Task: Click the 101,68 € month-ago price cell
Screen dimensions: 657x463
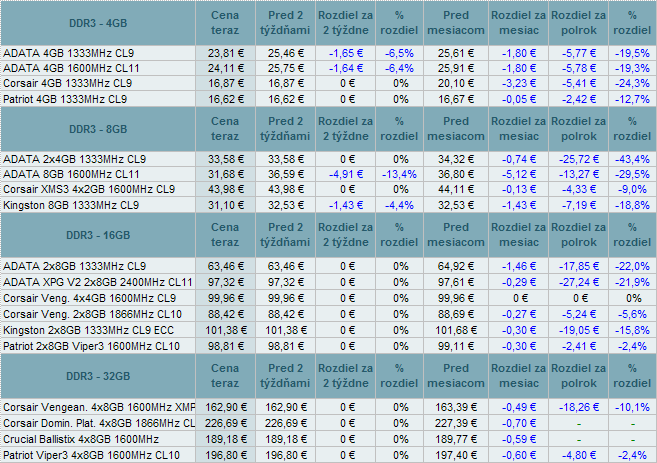Action: [x=456, y=330]
